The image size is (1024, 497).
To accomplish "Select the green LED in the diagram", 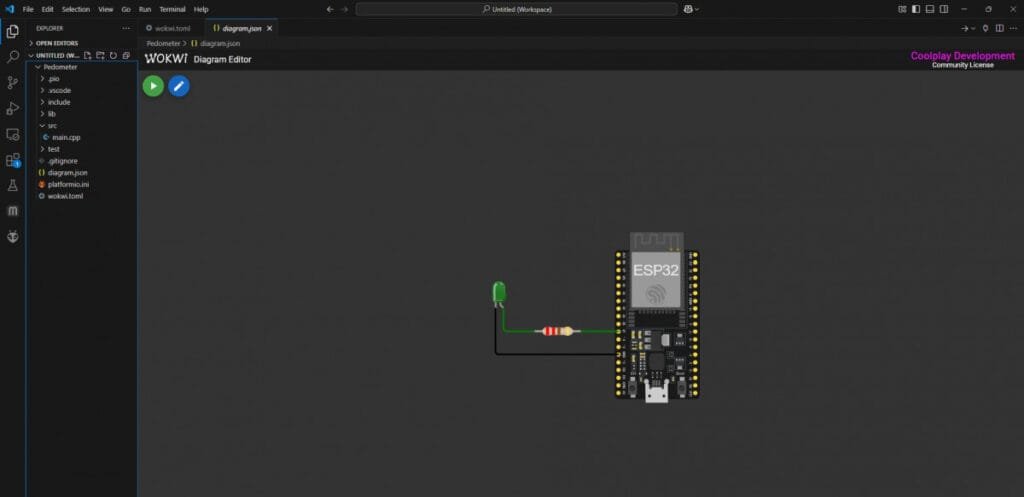I will [498, 293].
